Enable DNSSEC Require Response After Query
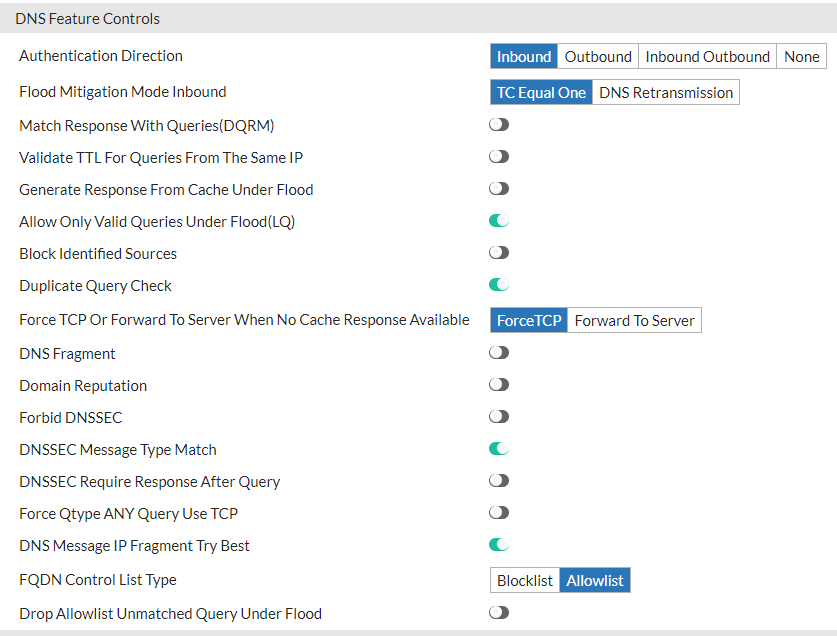Screen dimensions: 837x636 coord(498,480)
